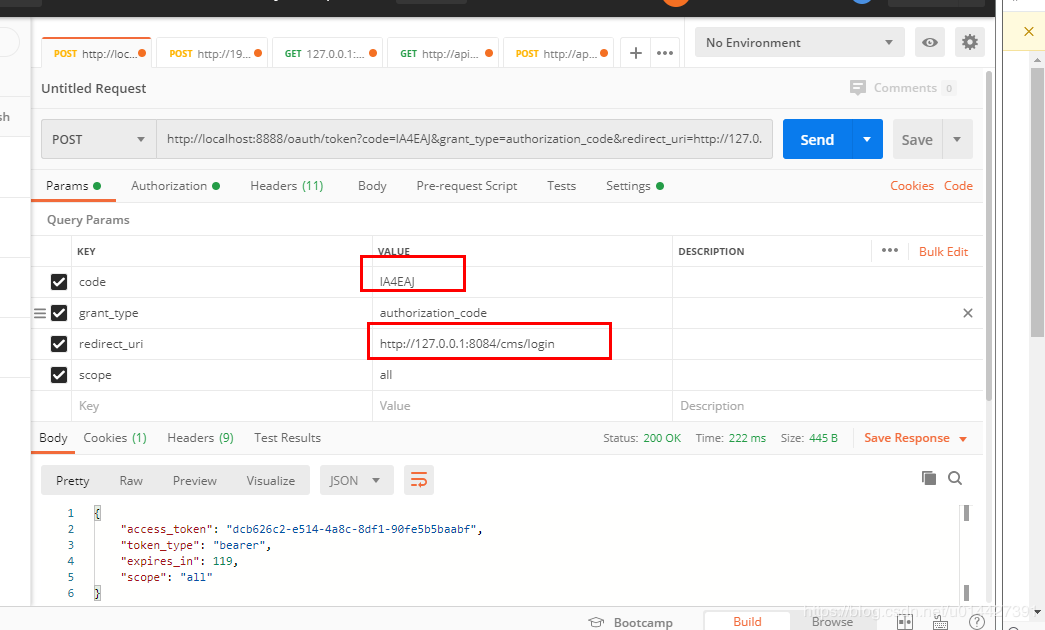Image resolution: width=1045 pixels, height=630 pixels.
Task: Switch to the GET http://api... request tab
Action: tap(445, 53)
